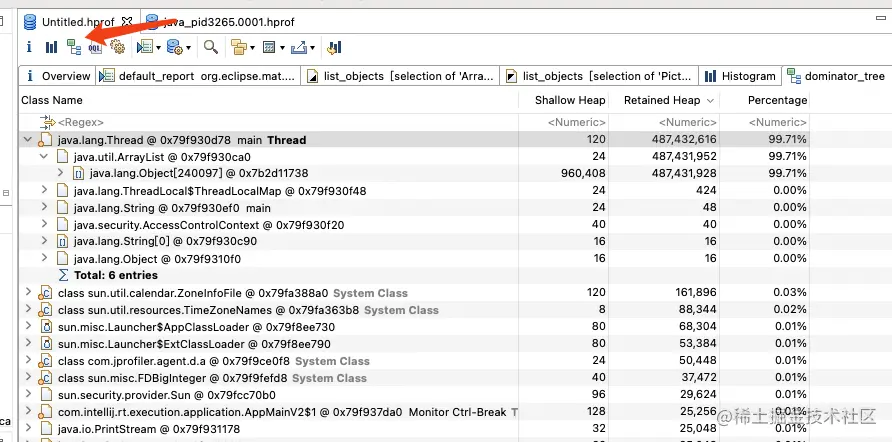Click the Group Result By icon
Screen dimensions: 892x442
pos(238,47)
